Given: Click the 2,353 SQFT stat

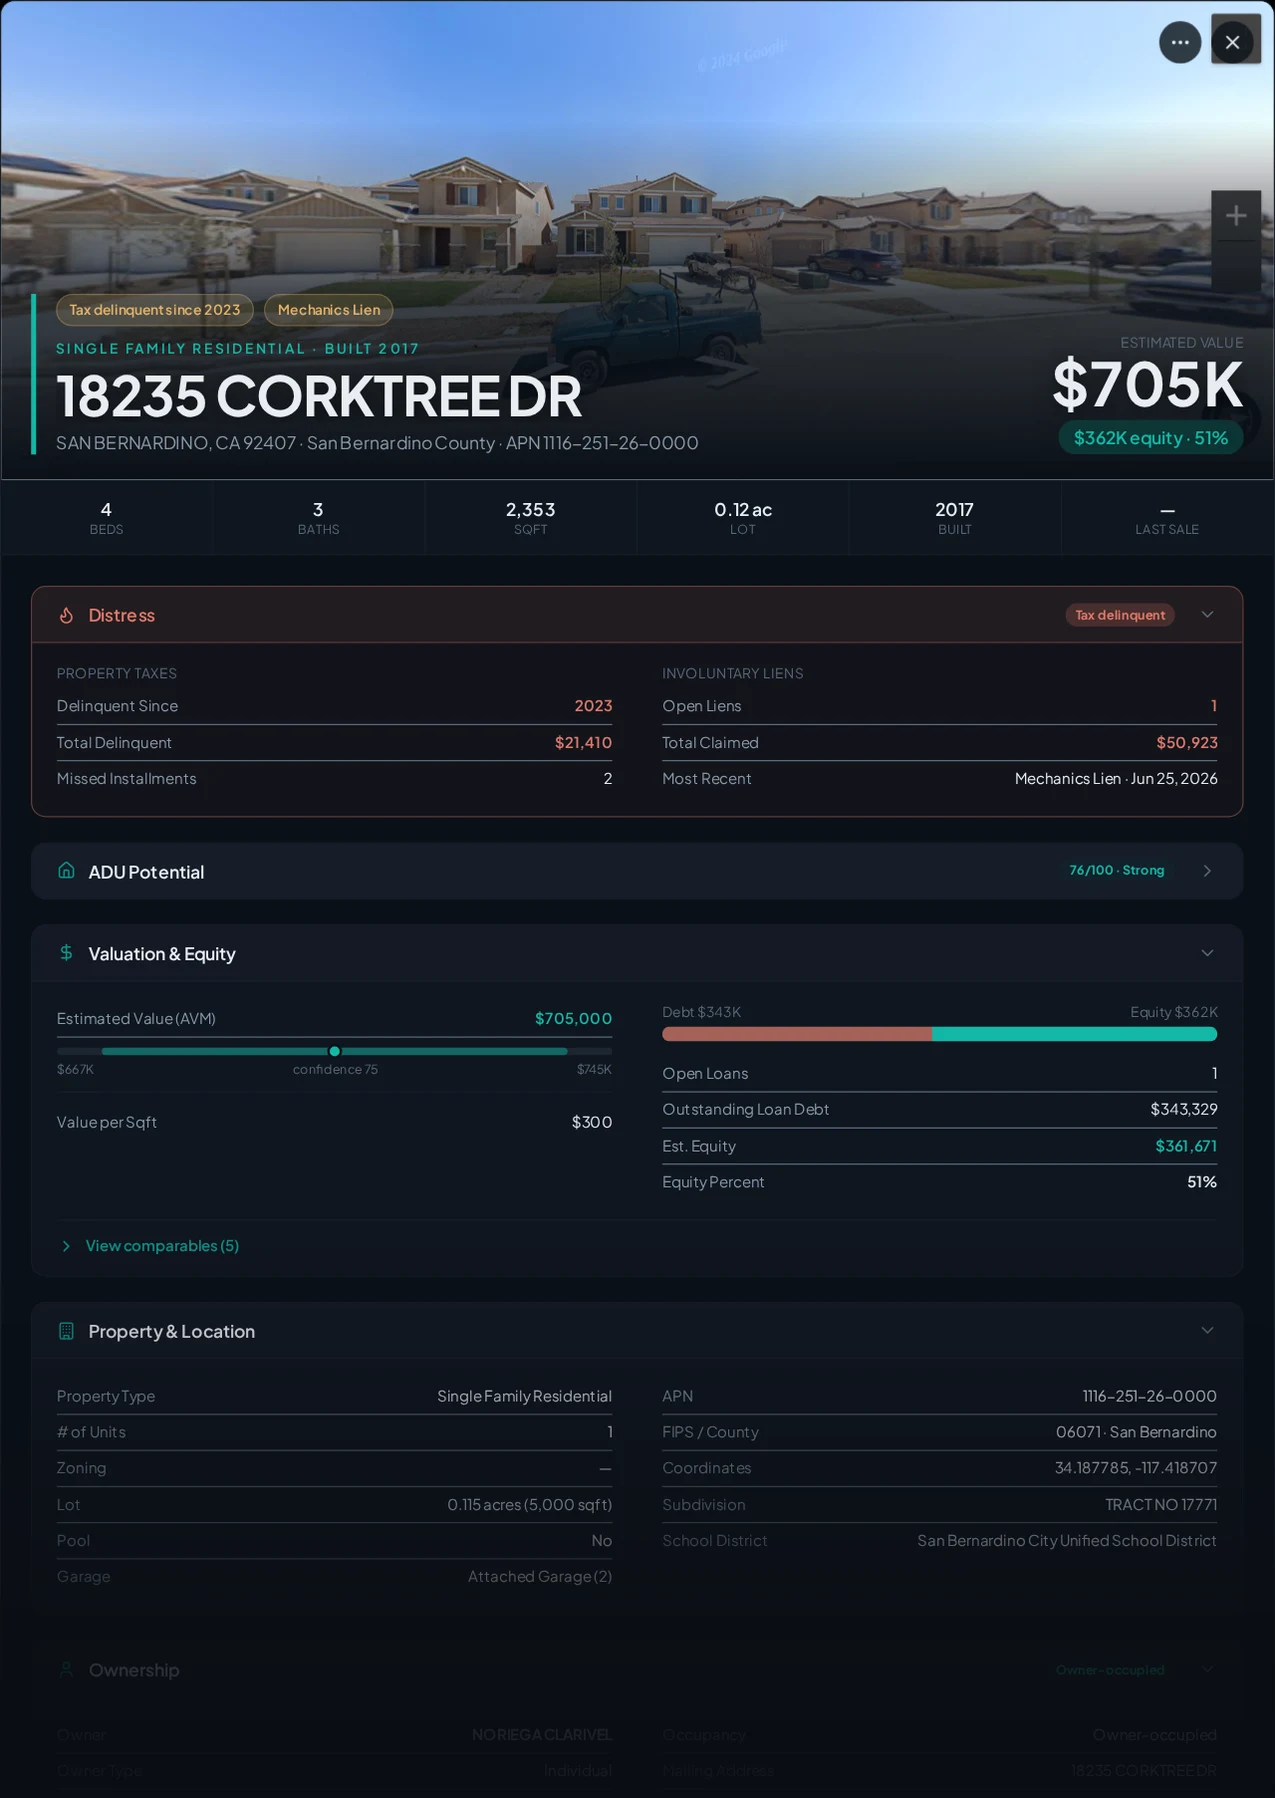Looking at the screenshot, I should point(530,517).
